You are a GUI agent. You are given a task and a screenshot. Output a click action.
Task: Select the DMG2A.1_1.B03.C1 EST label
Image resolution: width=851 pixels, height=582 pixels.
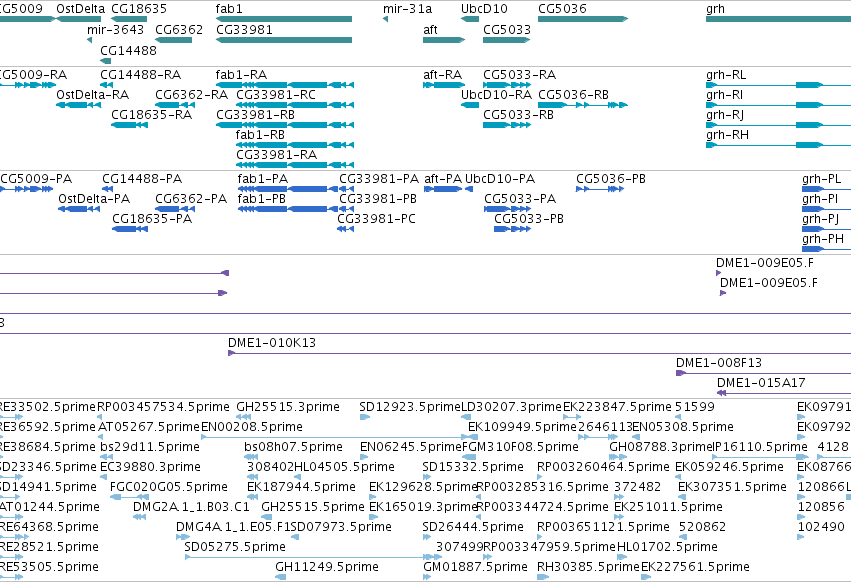click(191, 507)
